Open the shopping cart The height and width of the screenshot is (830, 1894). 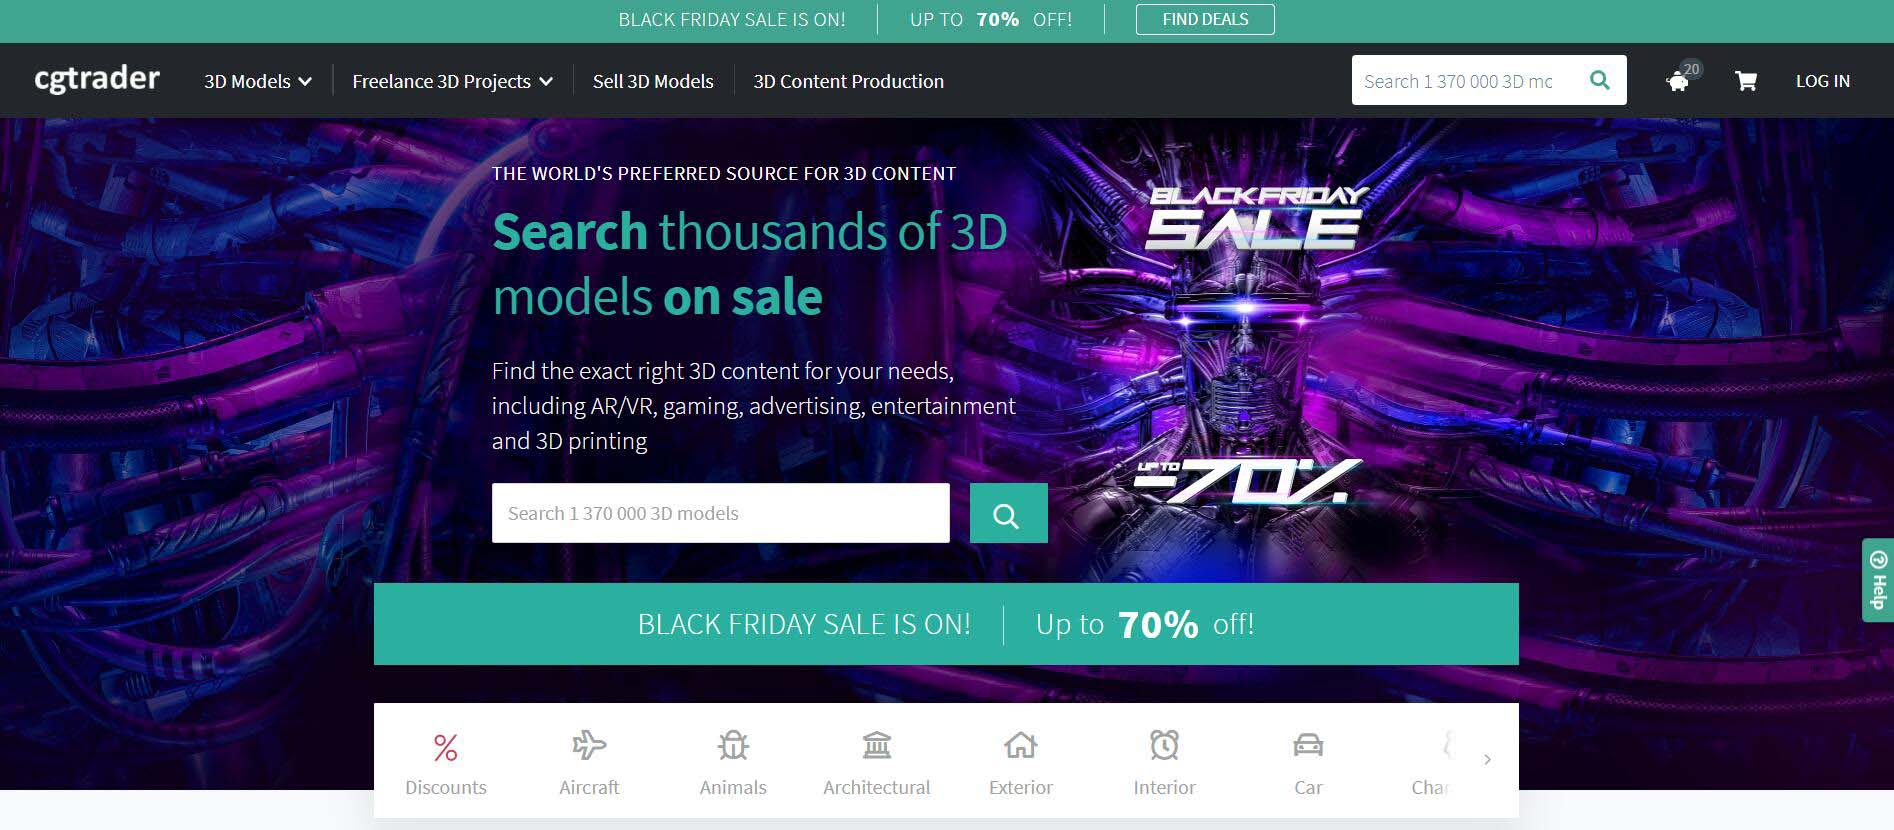coord(1746,81)
